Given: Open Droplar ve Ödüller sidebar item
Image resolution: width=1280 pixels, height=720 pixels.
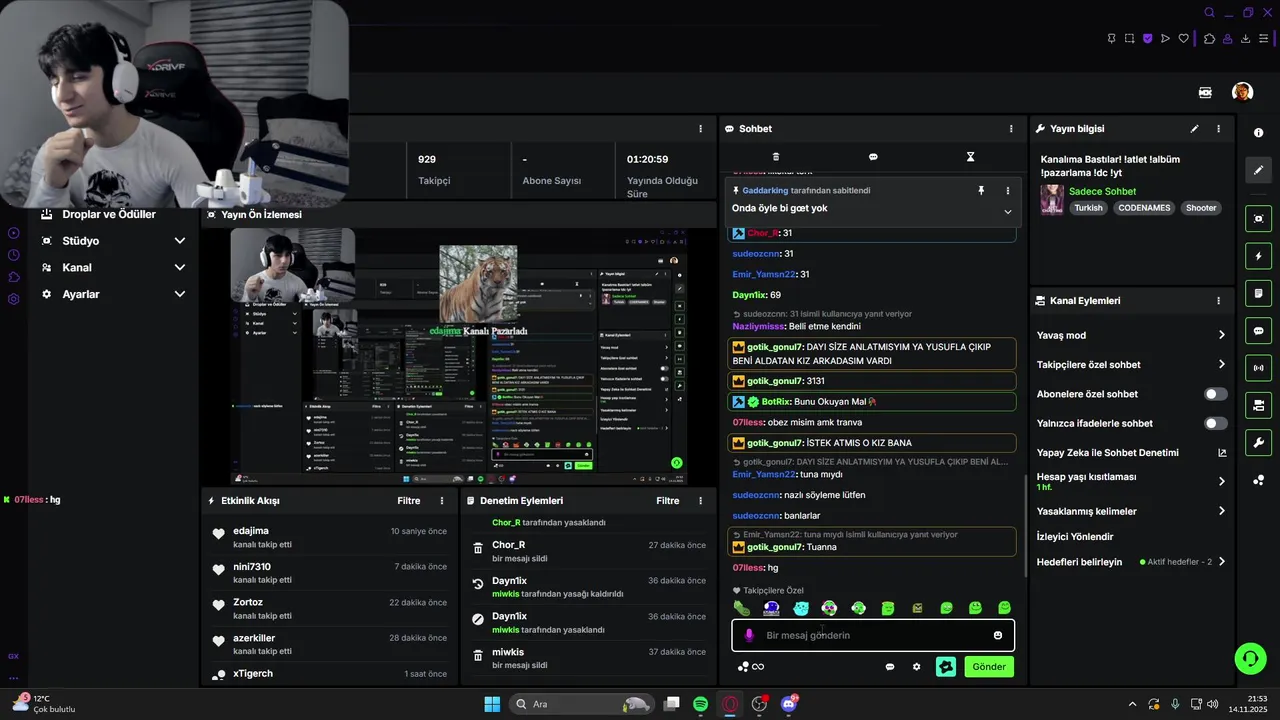Looking at the screenshot, I should [x=109, y=215].
